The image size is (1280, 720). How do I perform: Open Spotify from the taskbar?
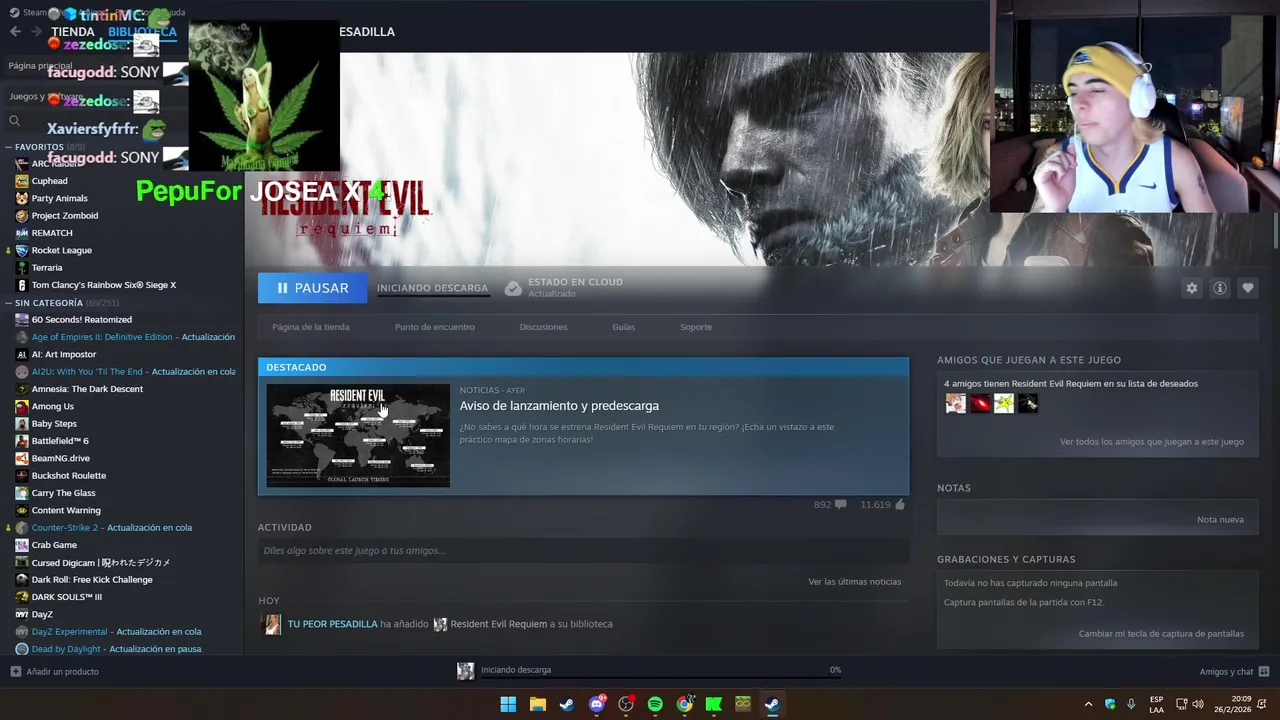click(655, 704)
